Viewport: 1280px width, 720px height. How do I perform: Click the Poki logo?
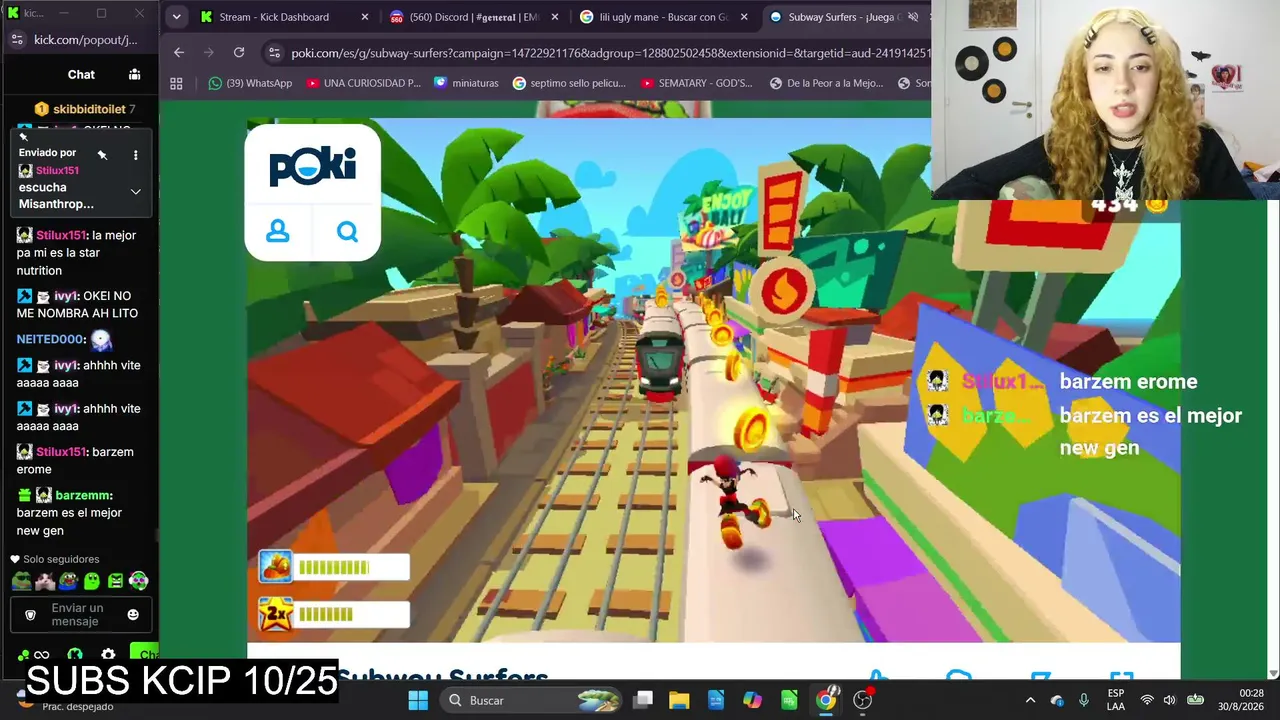(312, 166)
